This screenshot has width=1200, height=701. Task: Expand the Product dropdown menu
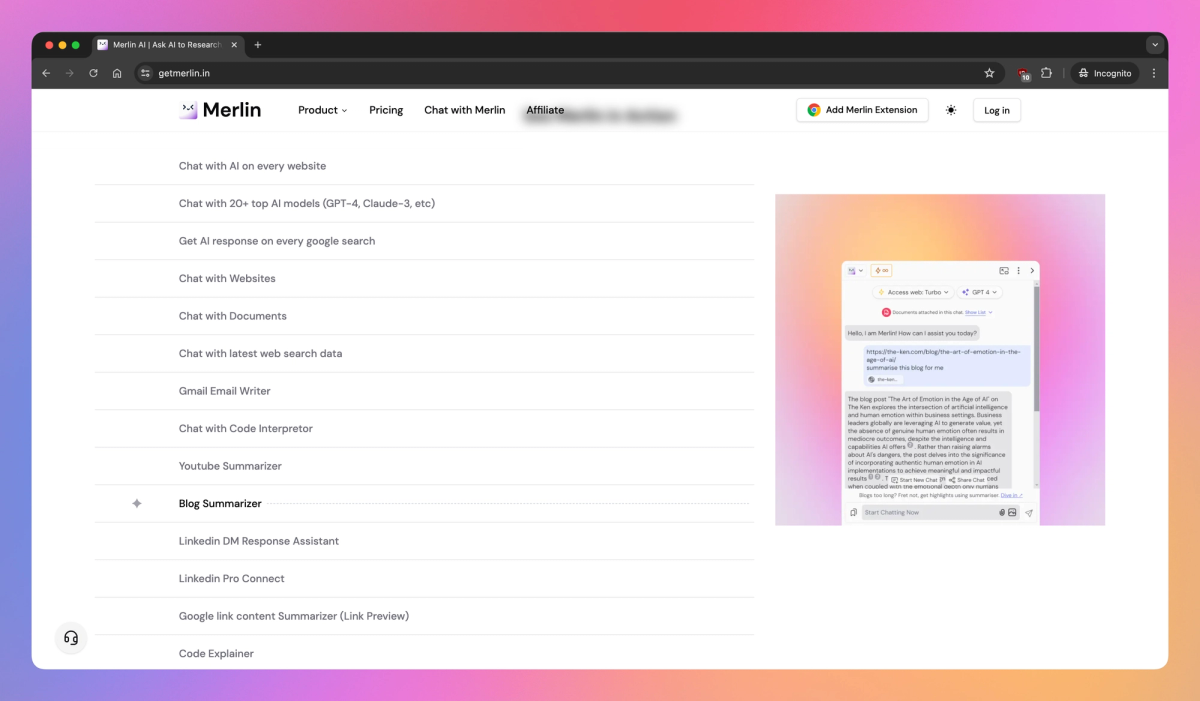click(322, 110)
